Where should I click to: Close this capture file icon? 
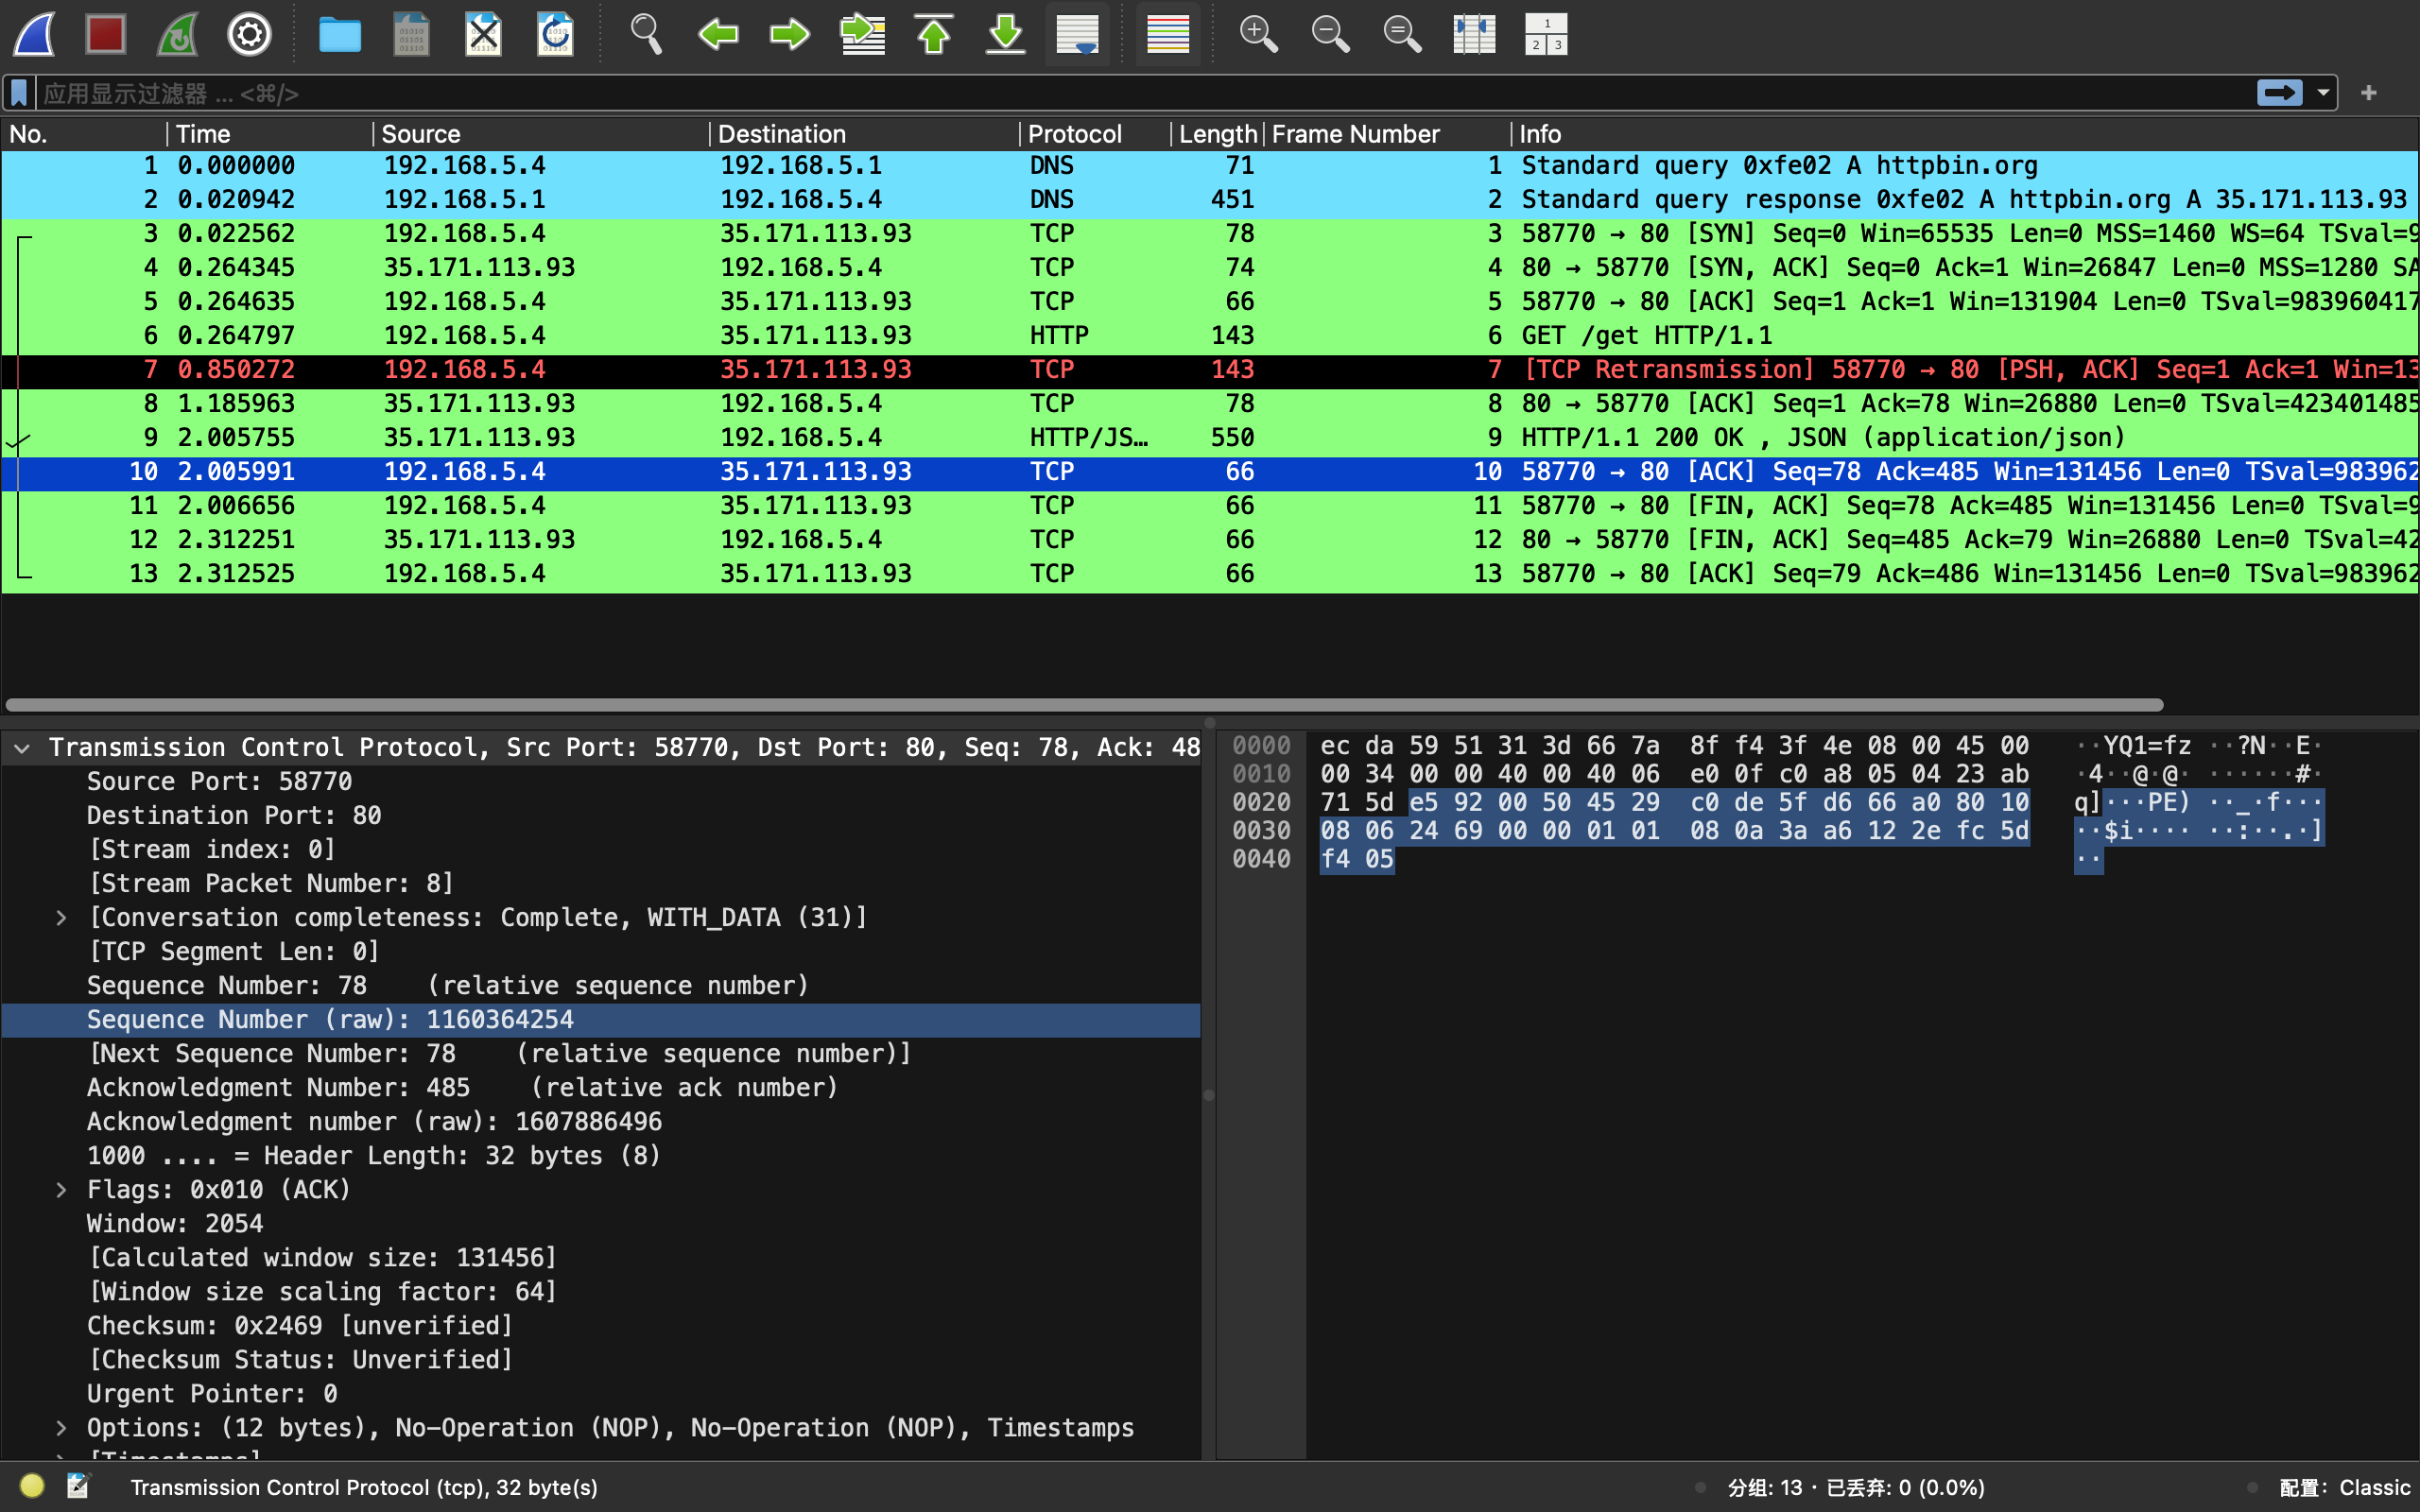[x=483, y=34]
